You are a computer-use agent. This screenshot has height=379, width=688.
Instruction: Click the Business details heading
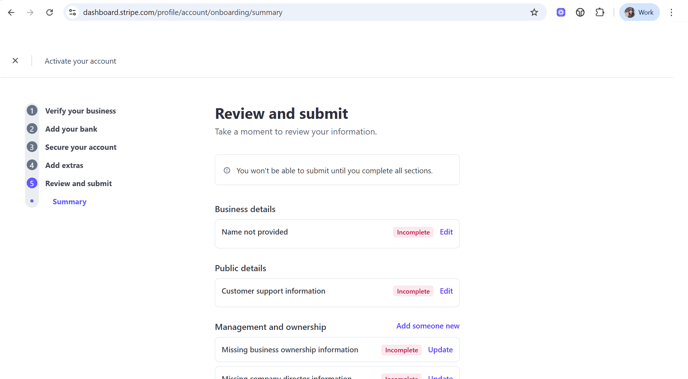click(245, 209)
